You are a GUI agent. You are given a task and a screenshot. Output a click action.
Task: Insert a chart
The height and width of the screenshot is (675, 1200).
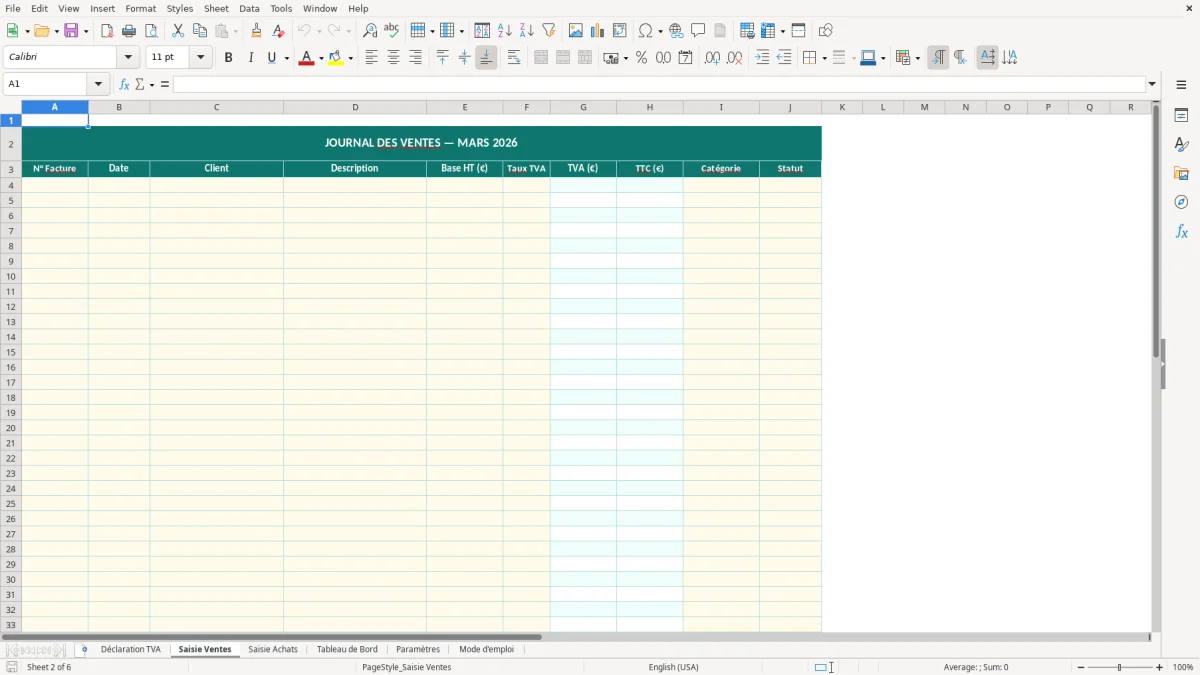[x=598, y=31]
